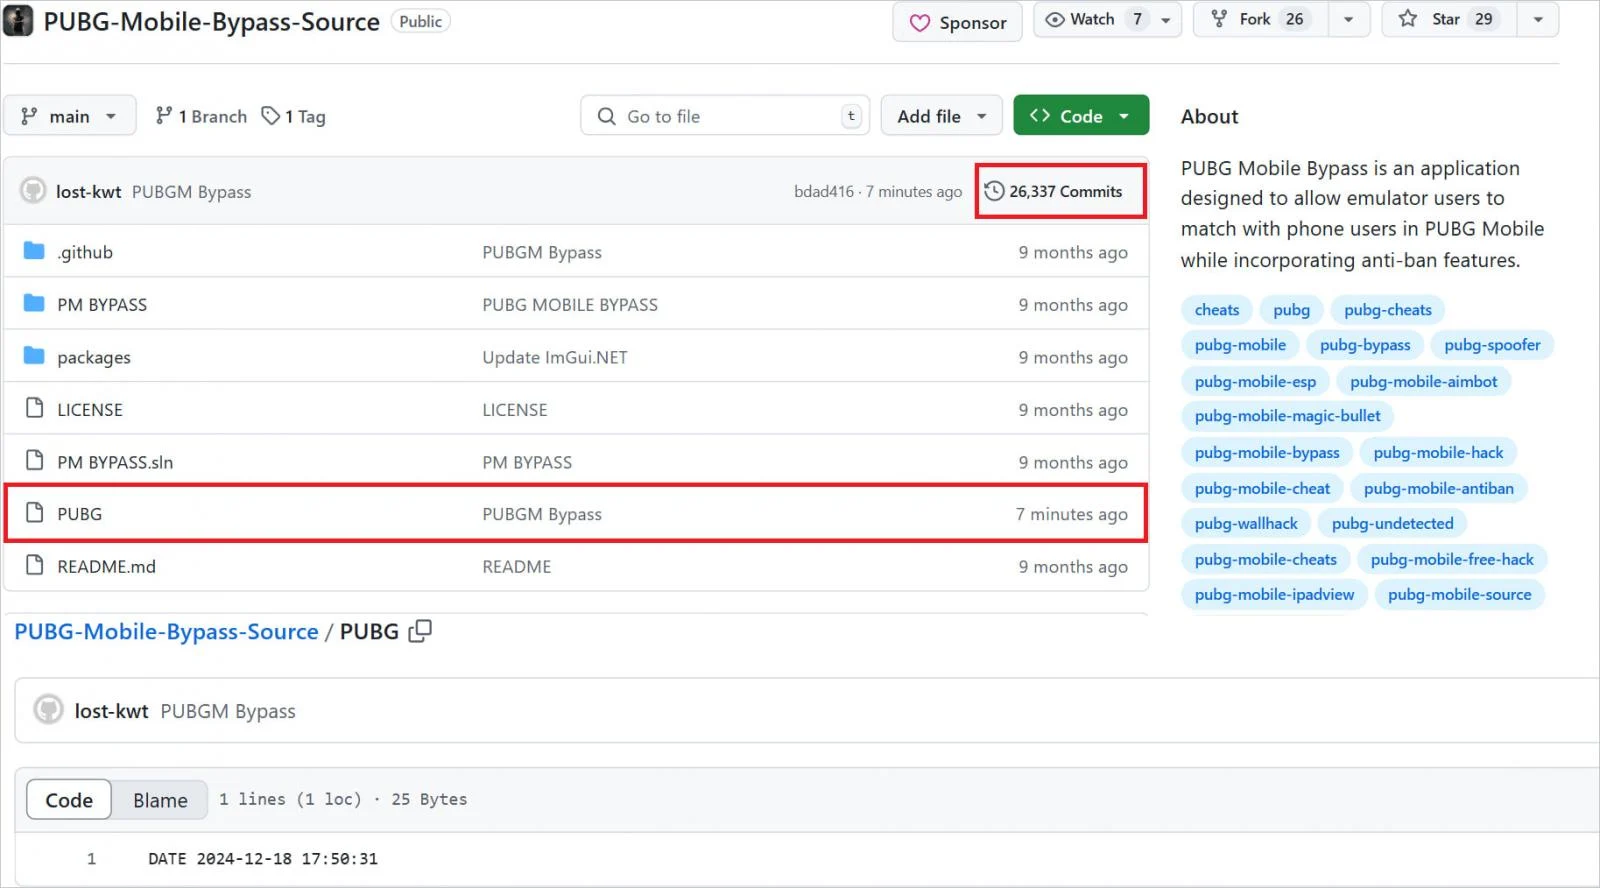Click lost-kwt avatar in file view
1600x888 pixels.
click(48, 710)
